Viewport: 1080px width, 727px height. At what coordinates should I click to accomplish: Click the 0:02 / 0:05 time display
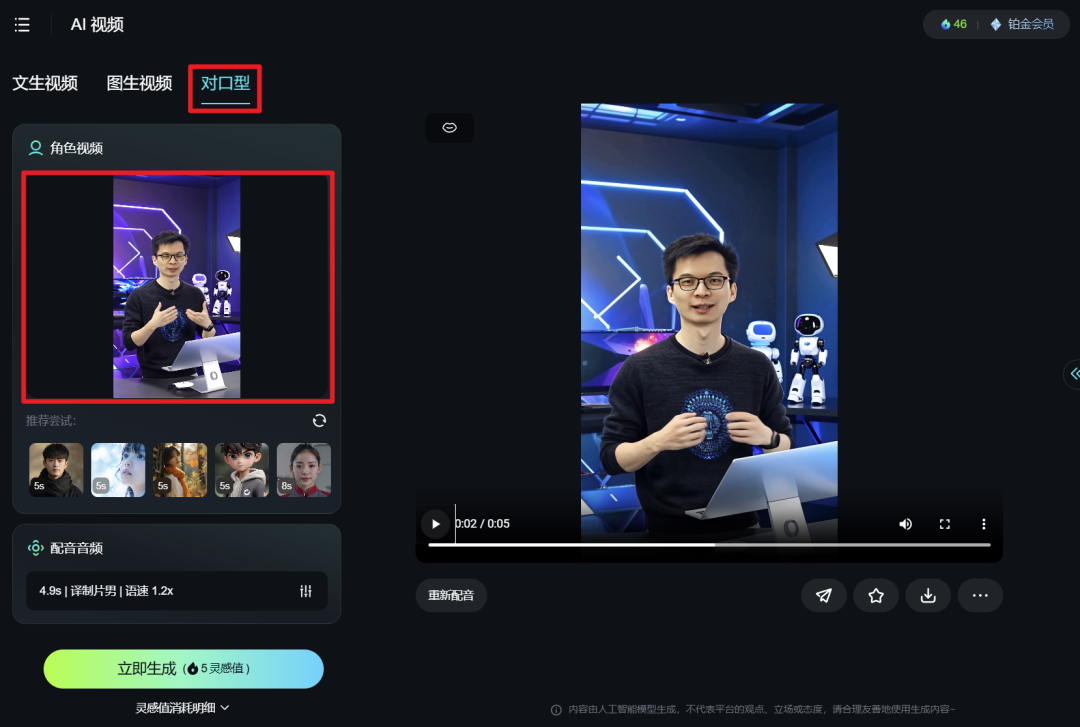(x=482, y=524)
